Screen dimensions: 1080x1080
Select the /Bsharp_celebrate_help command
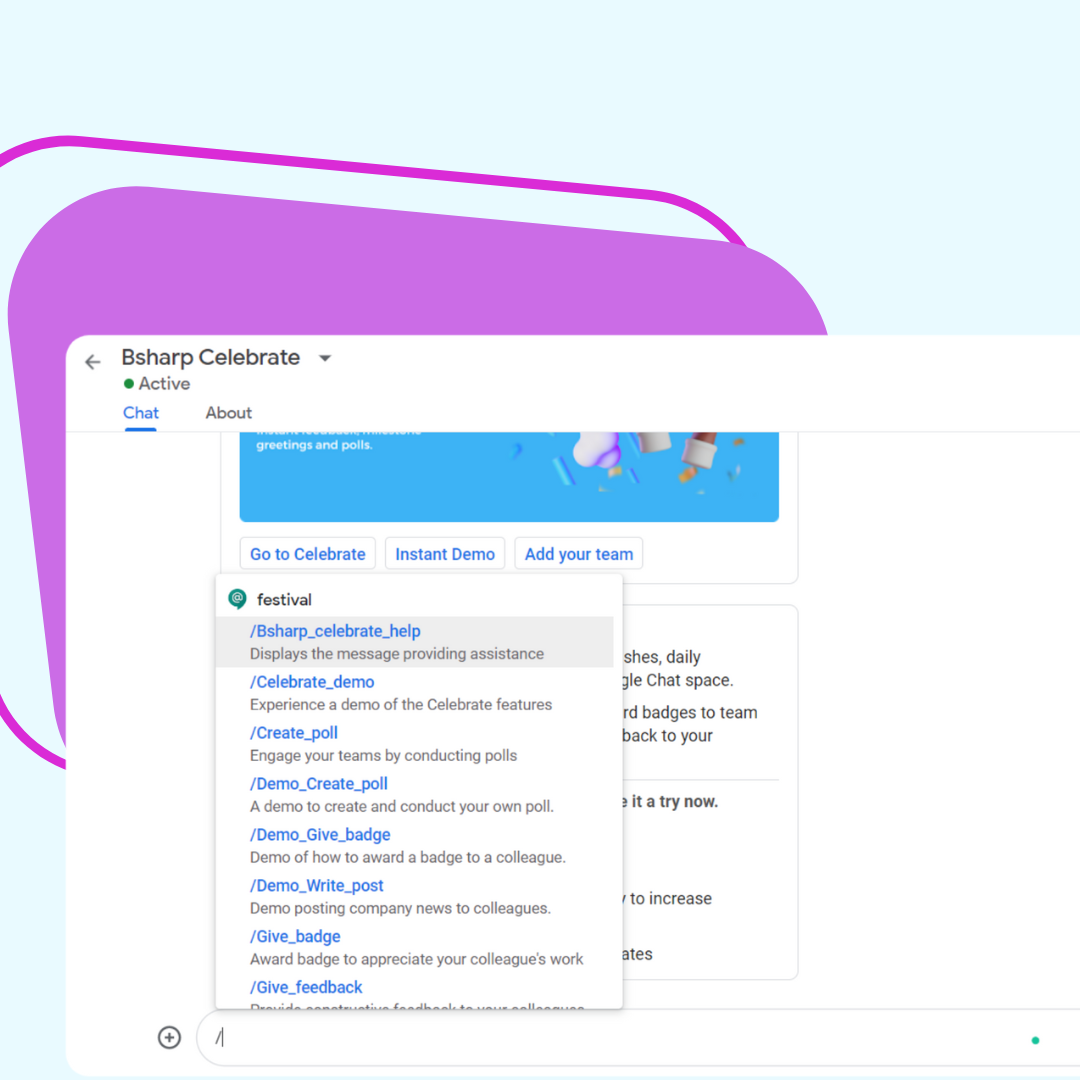[415, 642]
